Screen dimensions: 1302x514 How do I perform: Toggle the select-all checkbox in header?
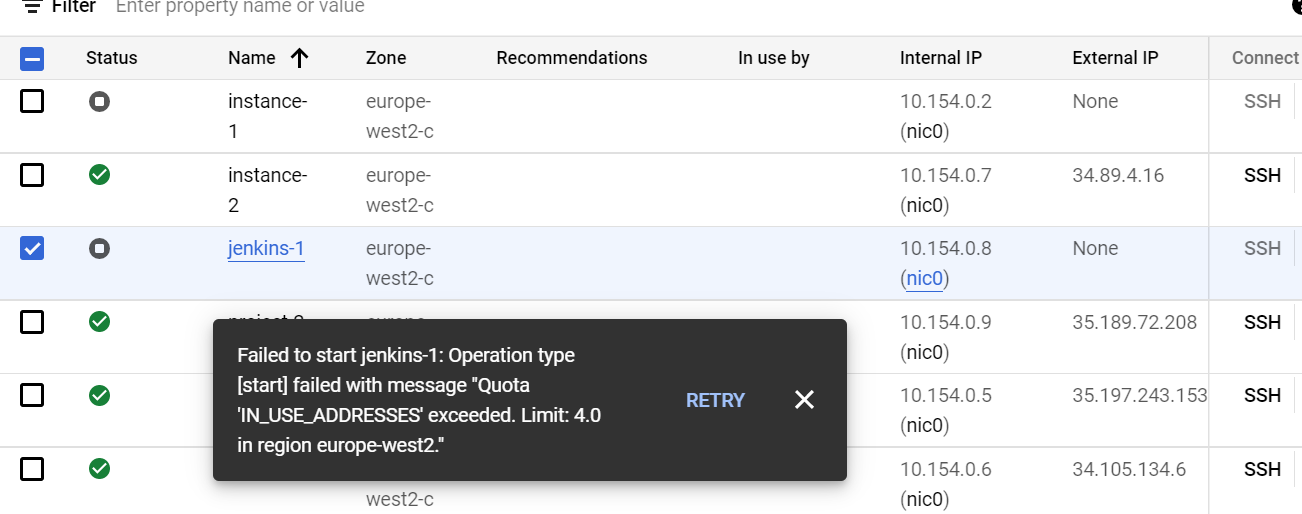click(32, 59)
